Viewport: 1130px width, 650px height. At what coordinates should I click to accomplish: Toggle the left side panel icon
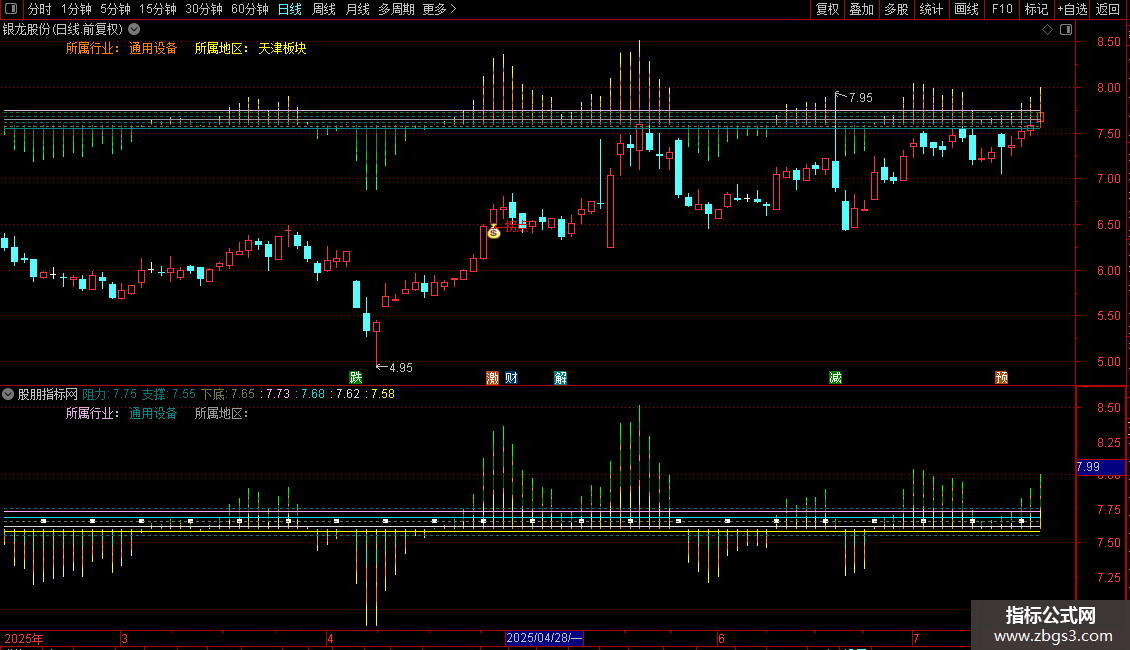11,9
